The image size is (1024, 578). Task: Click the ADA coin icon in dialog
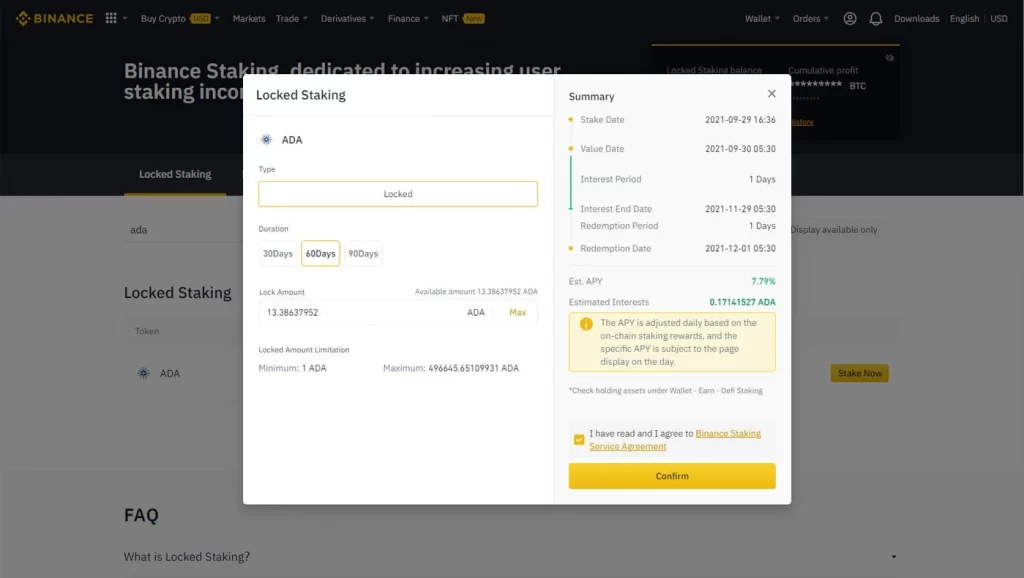point(266,139)
